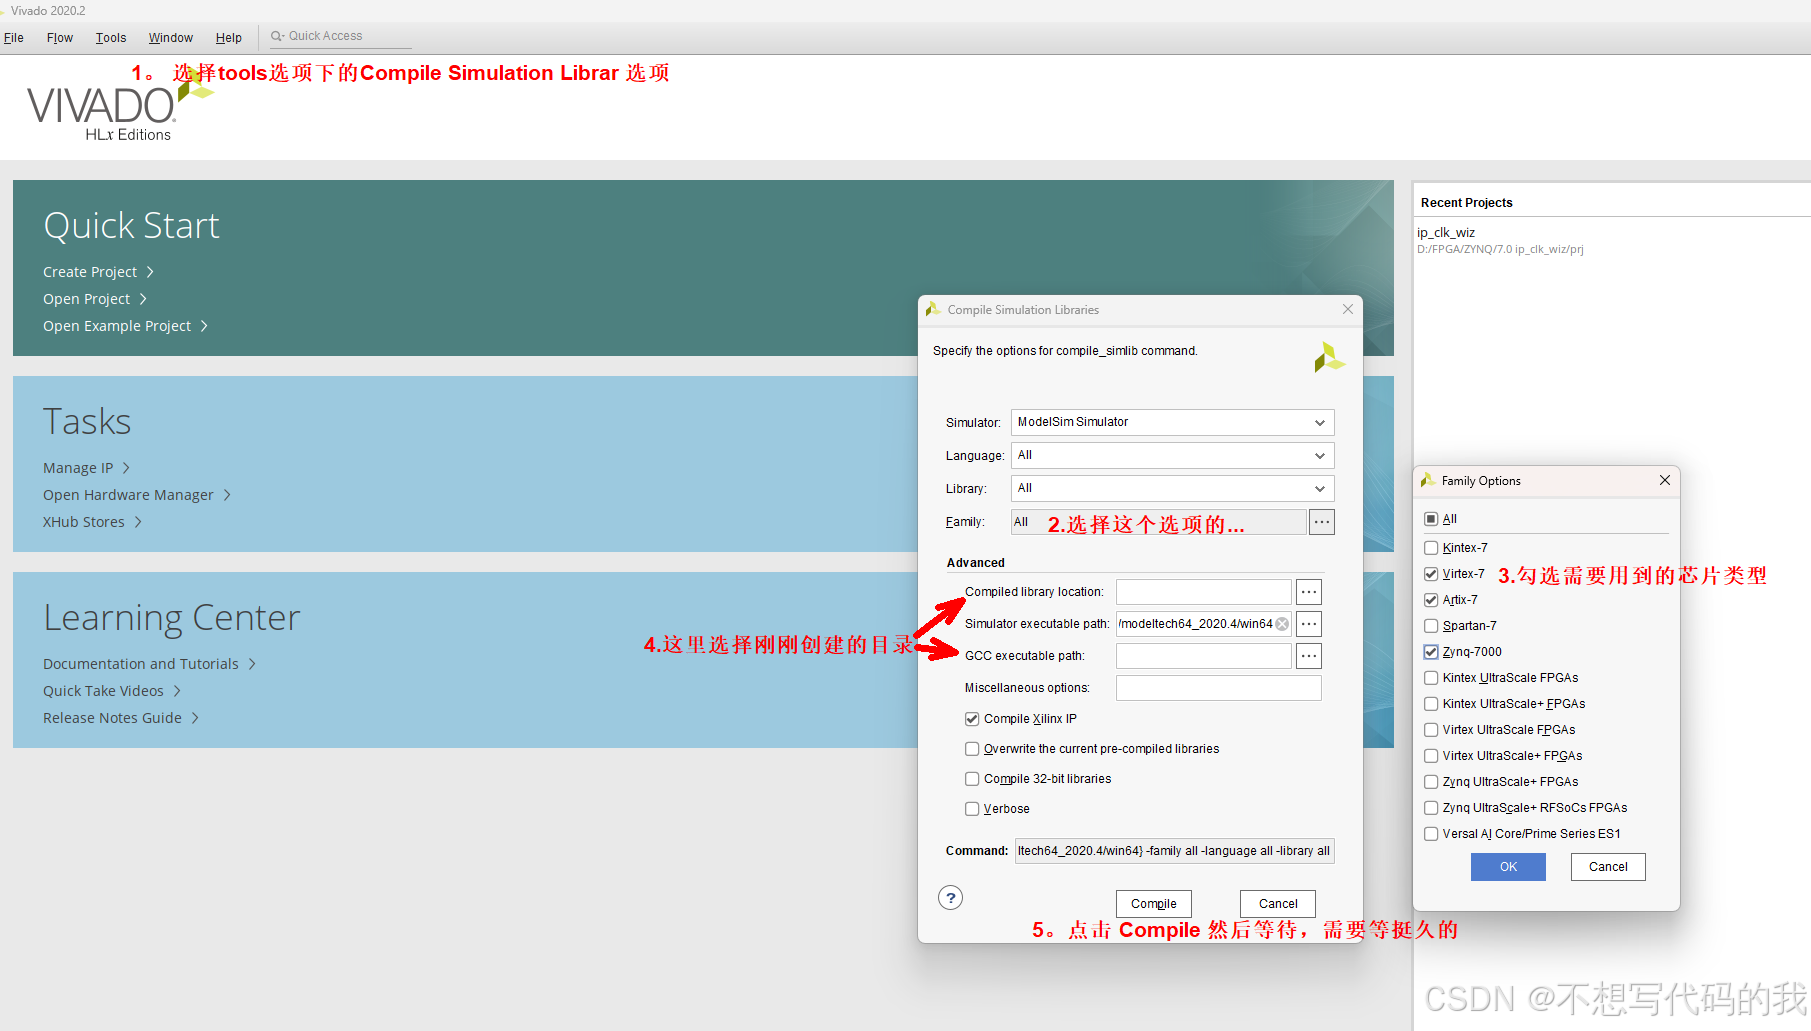
Task: Click Miscellaneous options field
Action: pyautogui.click(x=1218, y=688)
